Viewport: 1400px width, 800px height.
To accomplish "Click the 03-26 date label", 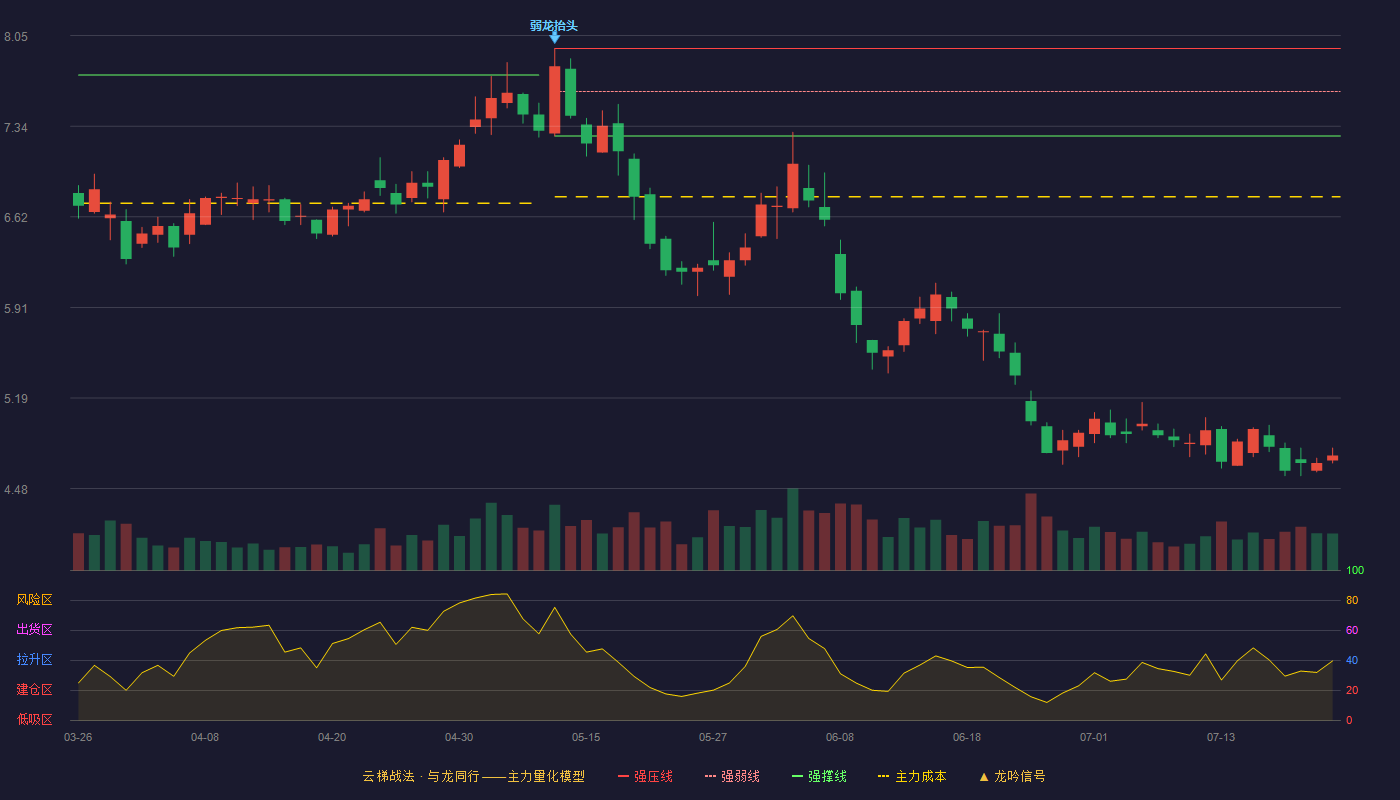I will tap(78, 737).
